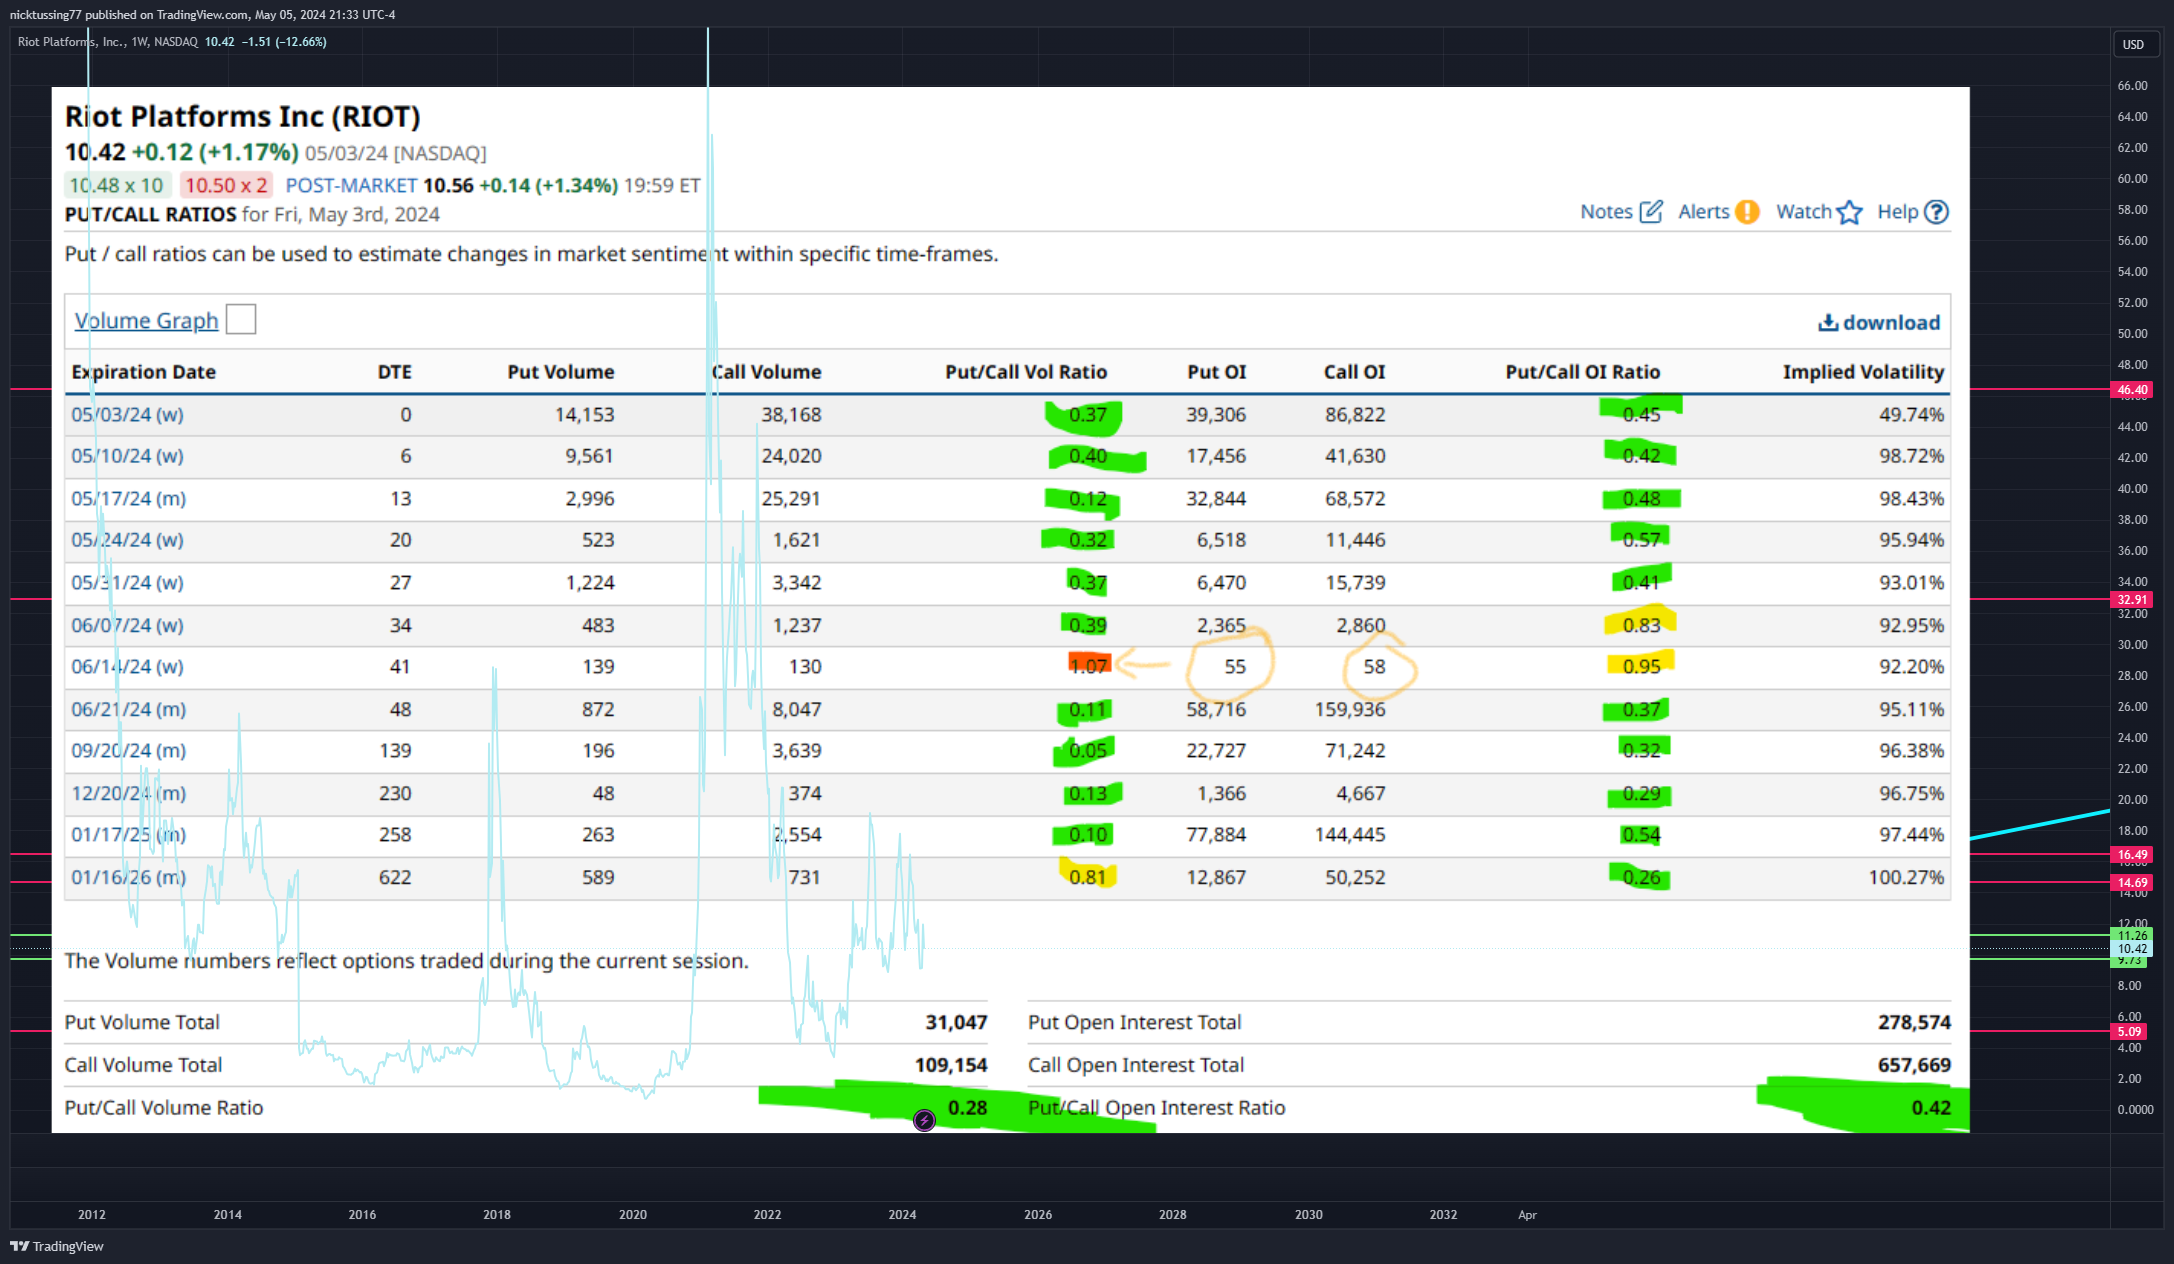Click the Put Volume Total value 31,047
Viewport: 2174px width, 1264px height.
[956, 1022]
